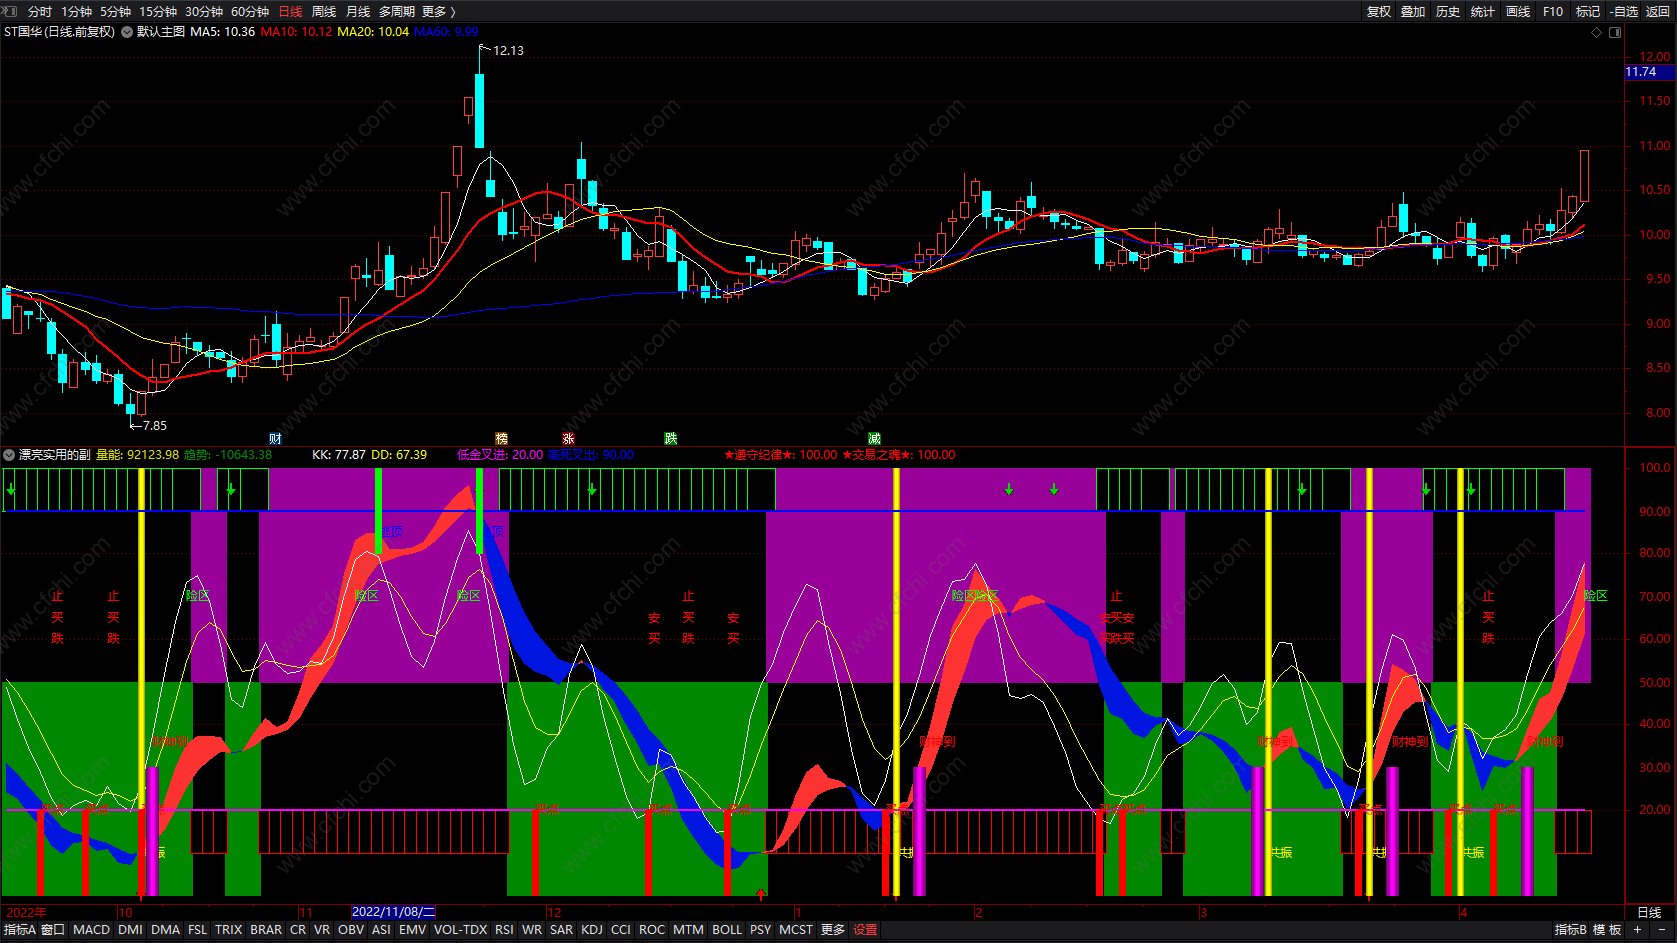Viewport: 1677px width, 943px height.
Task: Open the main chart indicator dropdown arrow
Action: click(x=127, y=32)
